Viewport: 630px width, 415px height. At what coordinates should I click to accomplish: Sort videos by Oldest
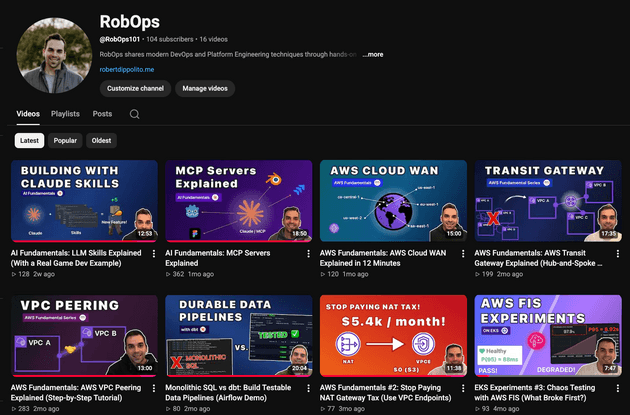(x=101, y=141)
